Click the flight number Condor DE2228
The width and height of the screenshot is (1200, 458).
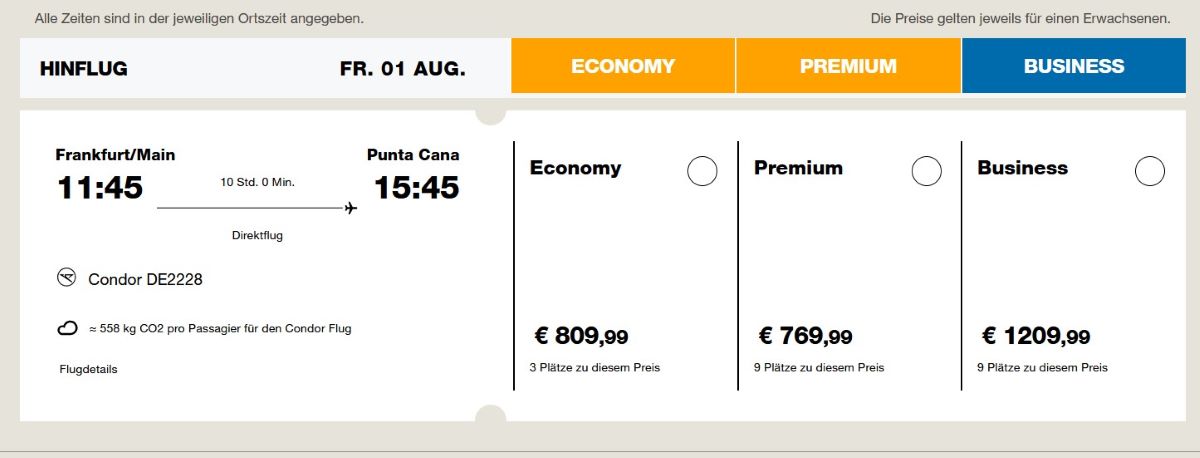[145, 279]
